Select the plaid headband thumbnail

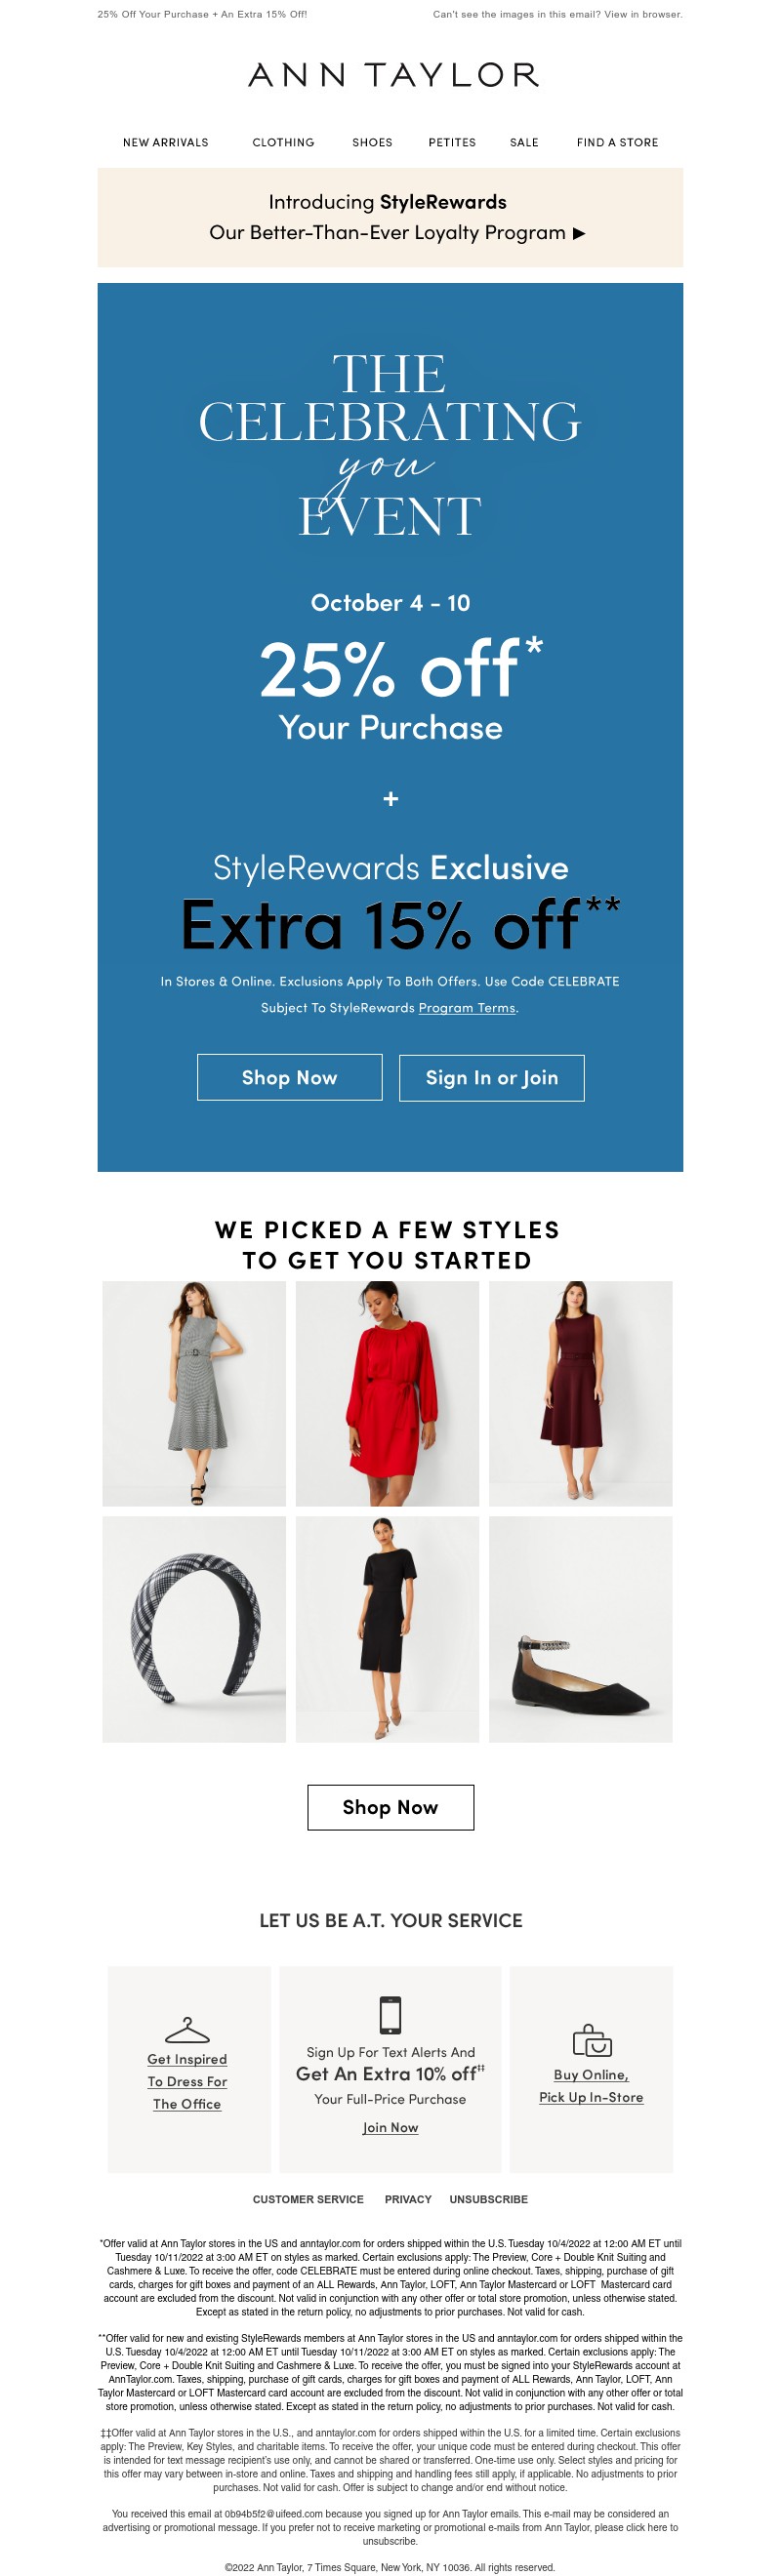point(194,1629)
